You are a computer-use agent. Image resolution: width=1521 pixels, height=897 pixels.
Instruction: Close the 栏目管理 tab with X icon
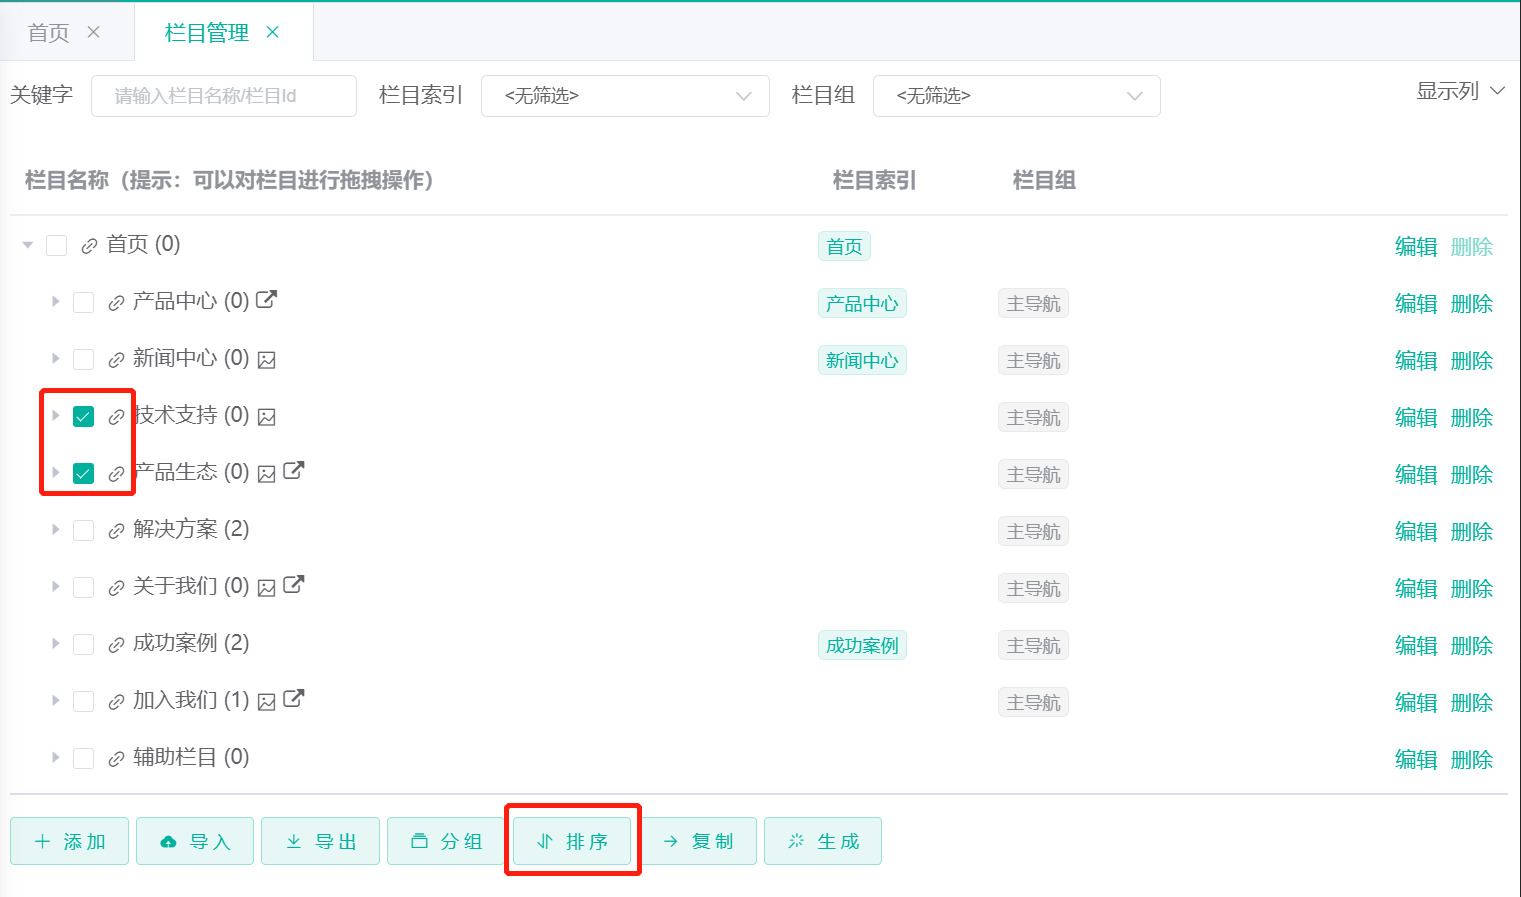[272, 32]
